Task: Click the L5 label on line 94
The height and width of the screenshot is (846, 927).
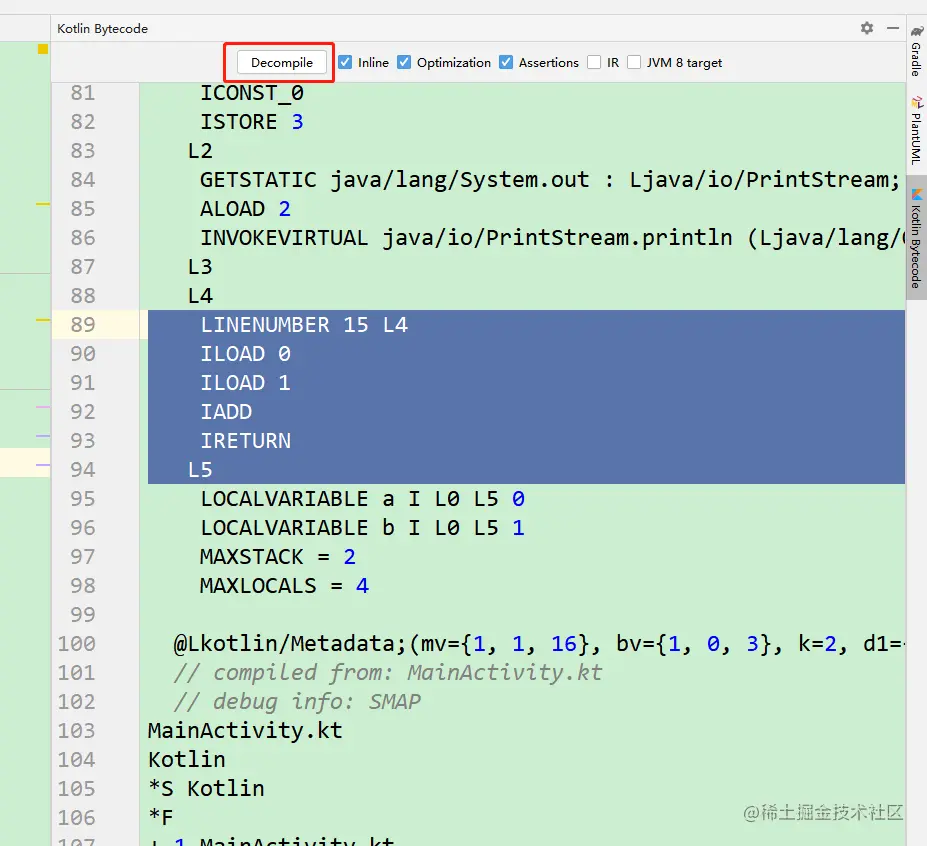Action: [x=200, y=469]
